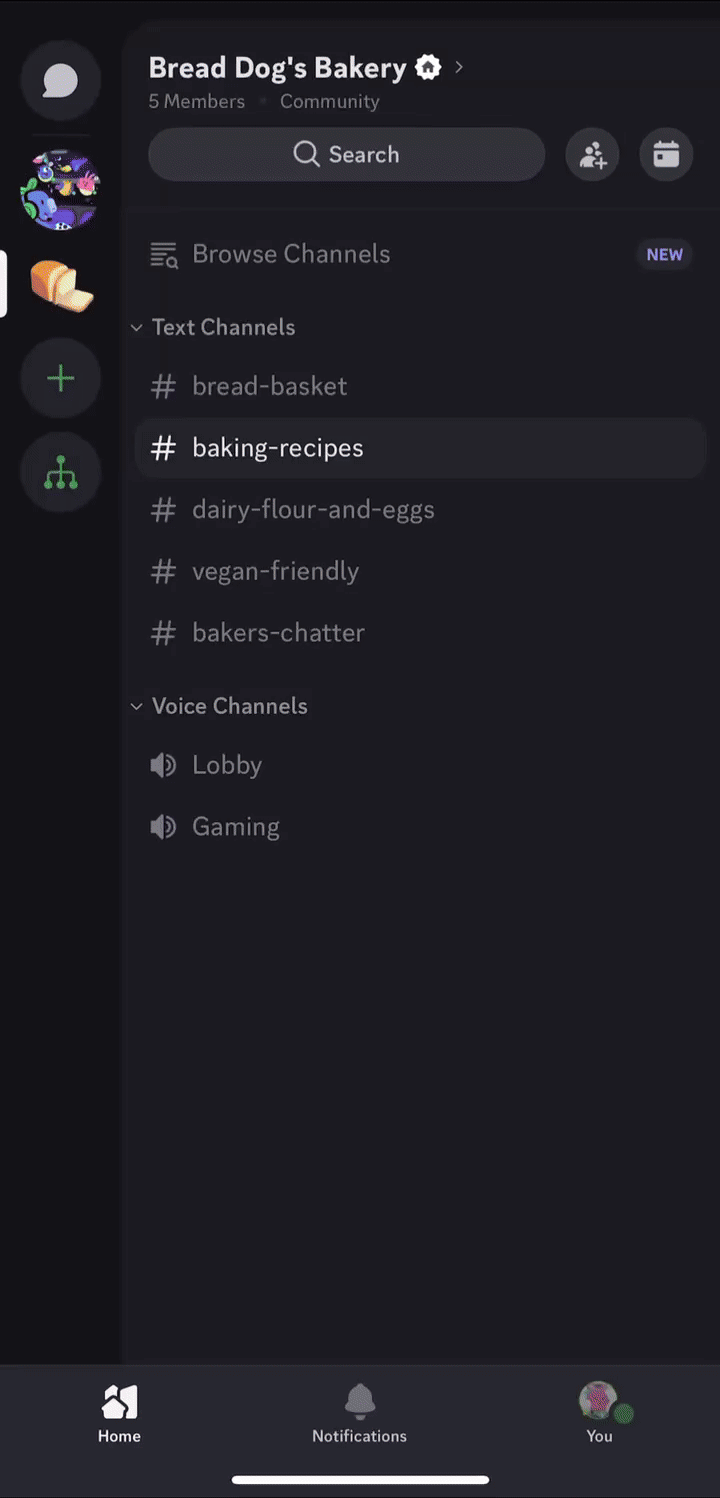Open the bread-basket text channel
The height and width of the screenshot is (1498, 720).
(269, 386)
